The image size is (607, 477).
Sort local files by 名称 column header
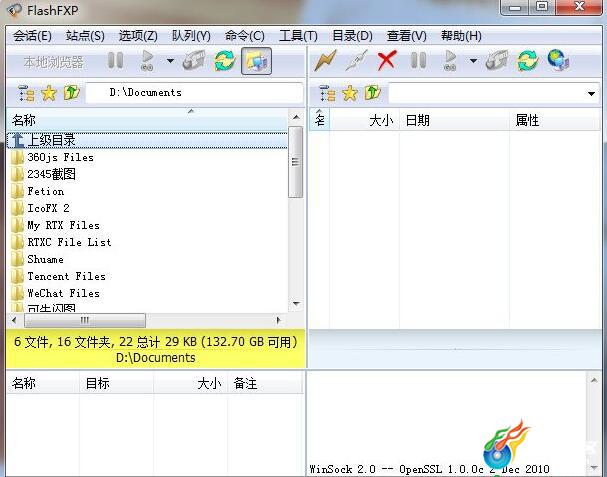point(147,120)
